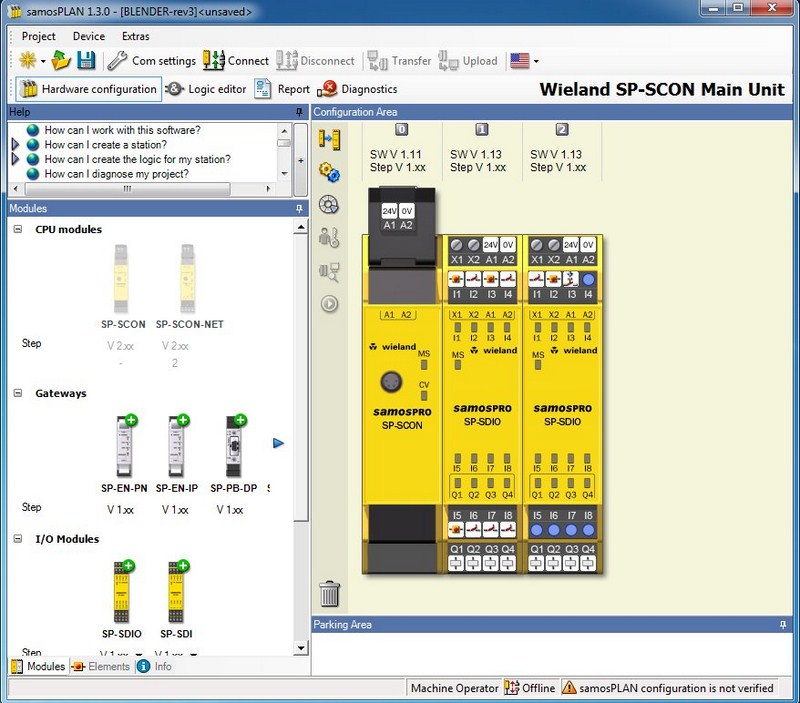Viewport: 800px width, 703px height.
Task: Collapse the Gateways group
Action: tap(18, 393)
